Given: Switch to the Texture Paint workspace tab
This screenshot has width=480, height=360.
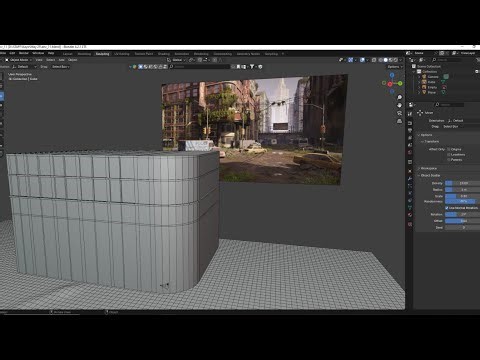Looking at the screenshot, I should pos(144,54).
